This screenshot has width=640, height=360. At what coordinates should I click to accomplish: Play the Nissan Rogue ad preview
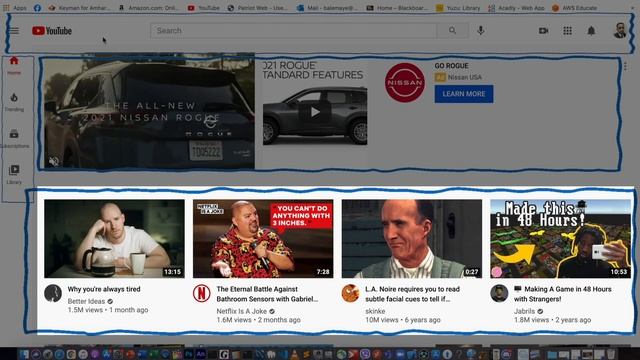[x=315, y=111]
